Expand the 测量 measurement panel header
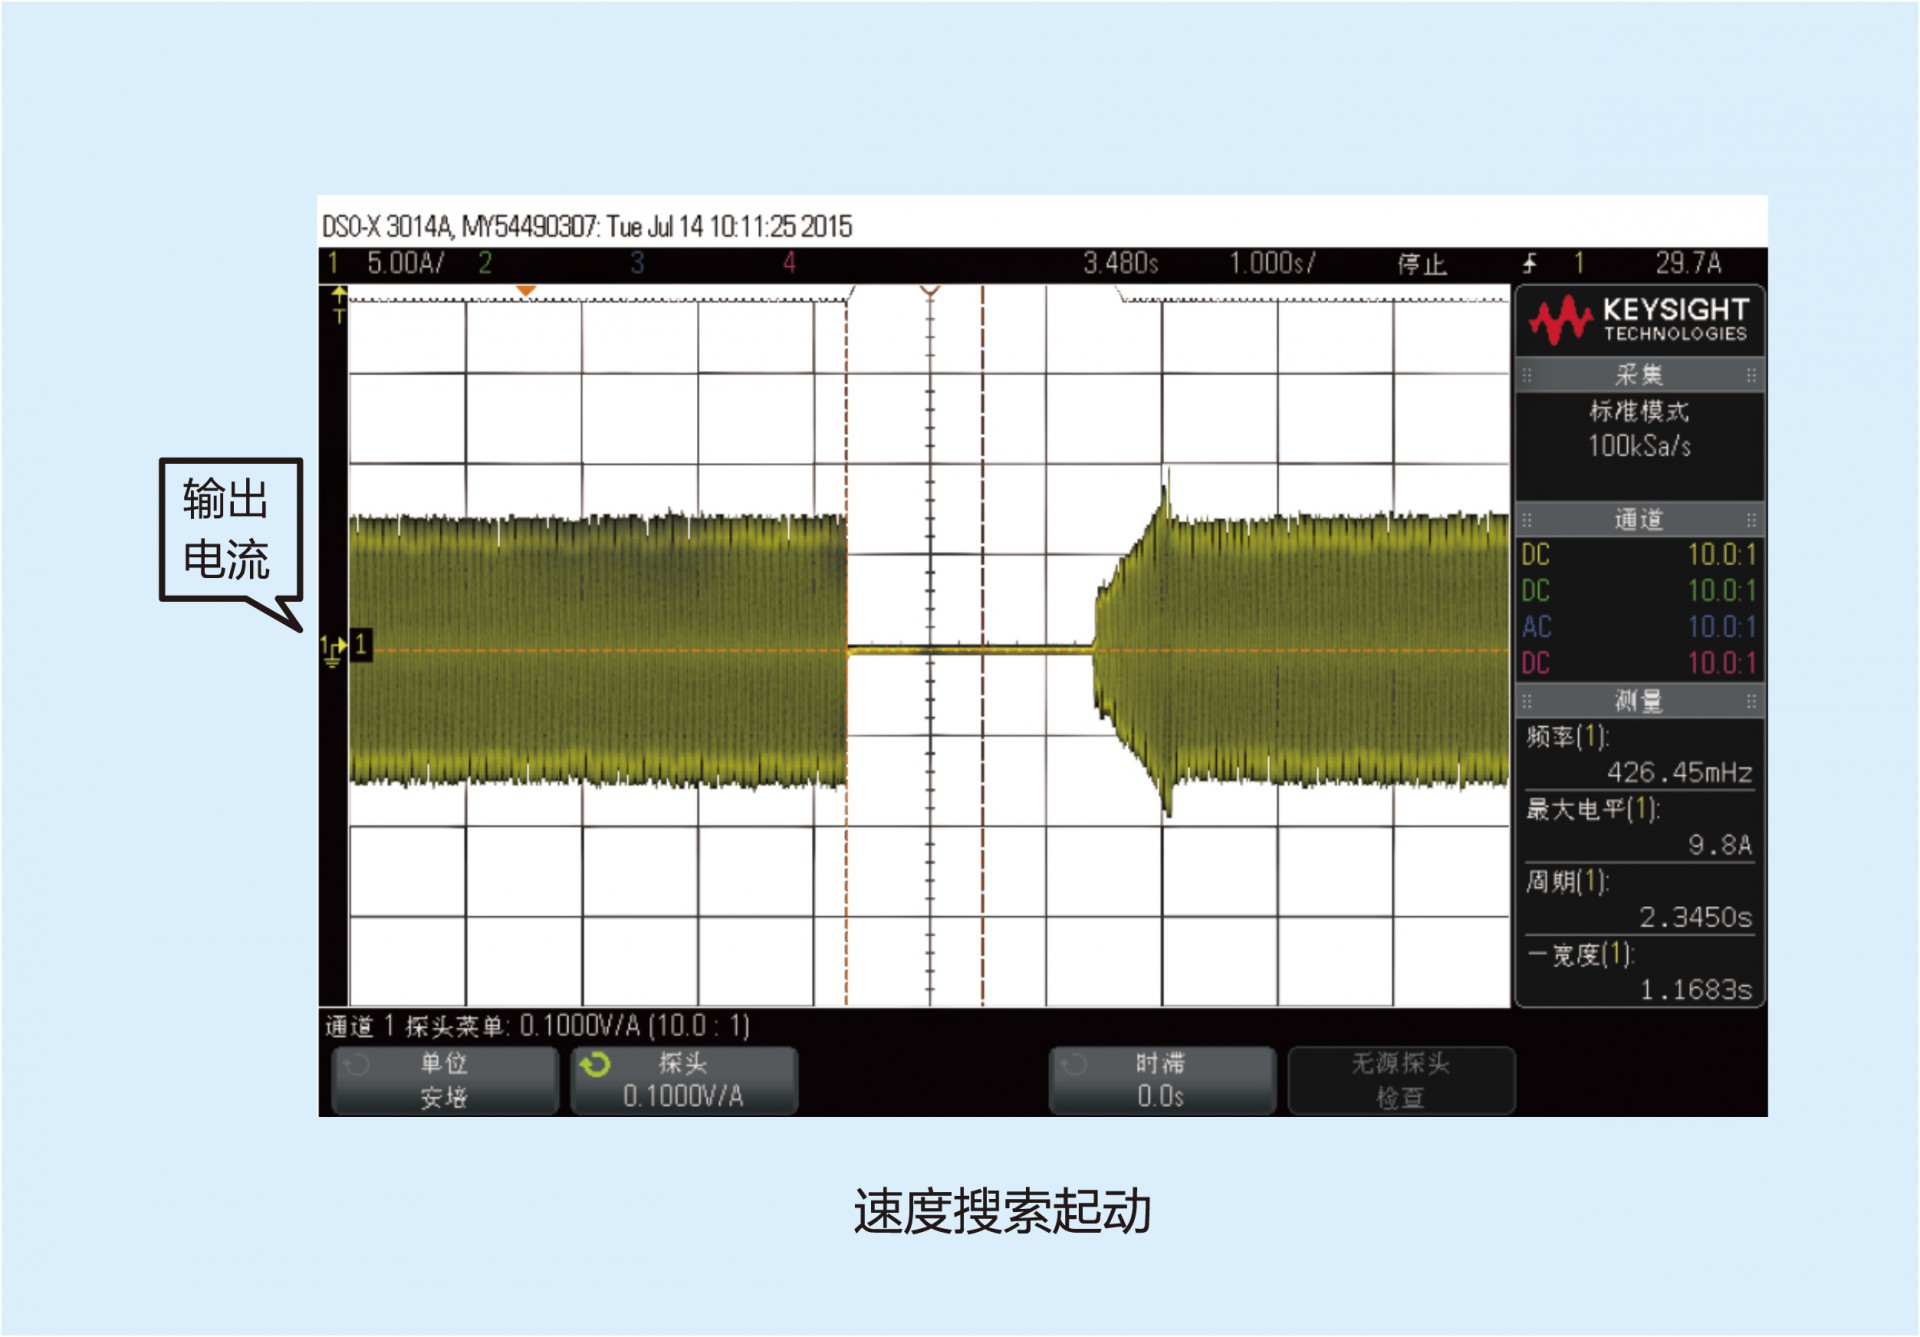This screenshot has height=1337, width=1920. (x=1639, y=701)
